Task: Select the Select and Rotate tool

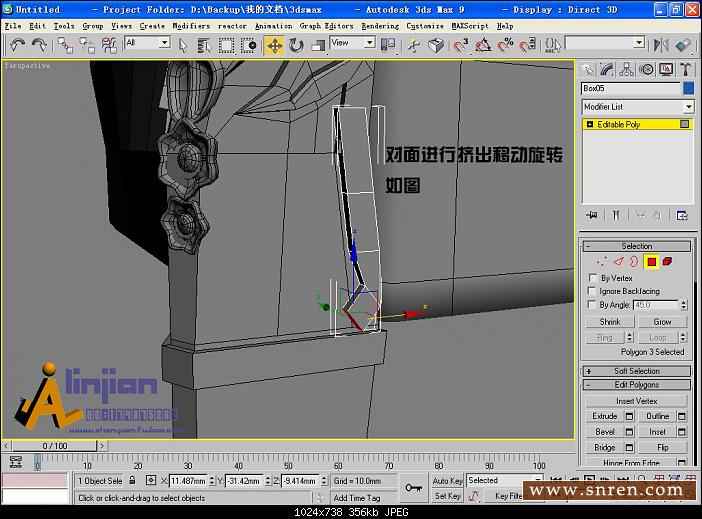Action: point(296,45)
